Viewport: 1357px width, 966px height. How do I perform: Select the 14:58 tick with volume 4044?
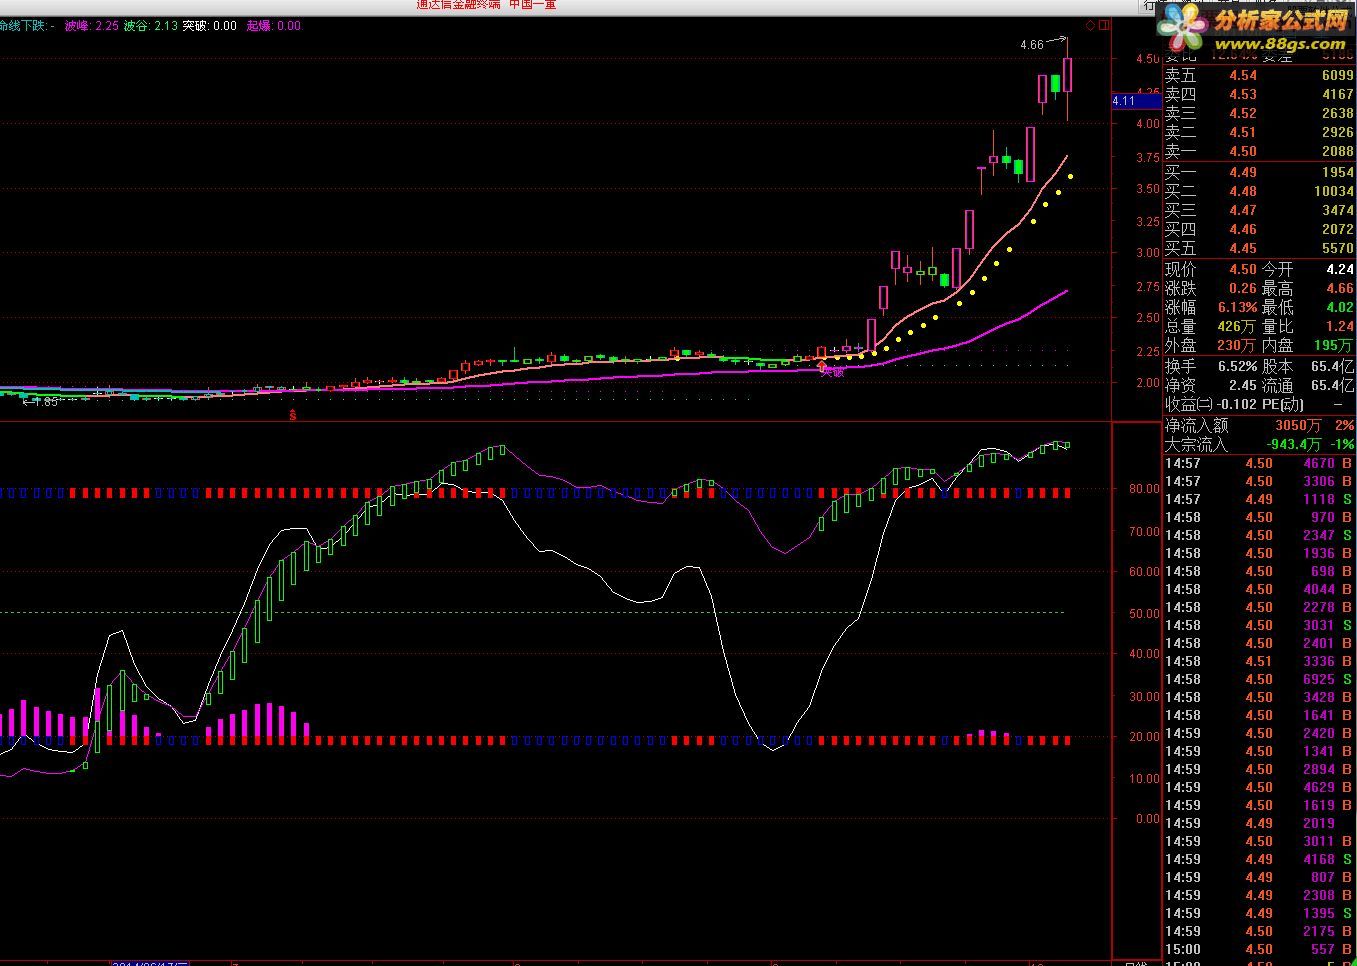pos(1259,589)
